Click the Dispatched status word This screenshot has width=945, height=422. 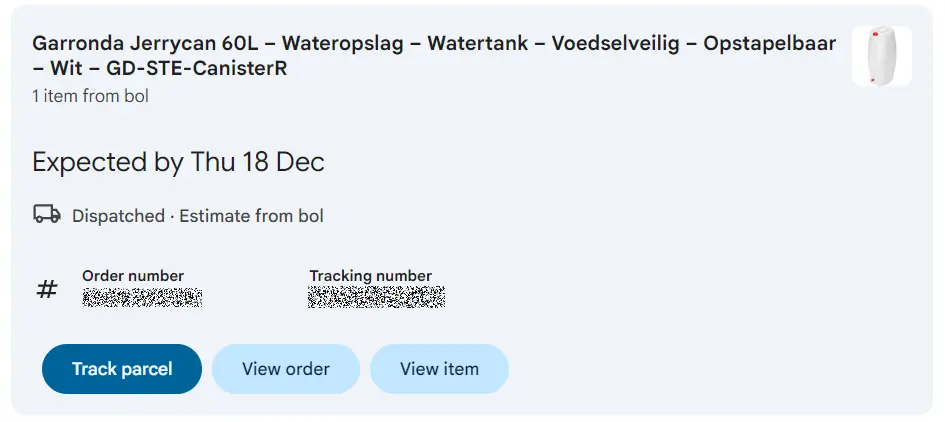click(118, 216)
